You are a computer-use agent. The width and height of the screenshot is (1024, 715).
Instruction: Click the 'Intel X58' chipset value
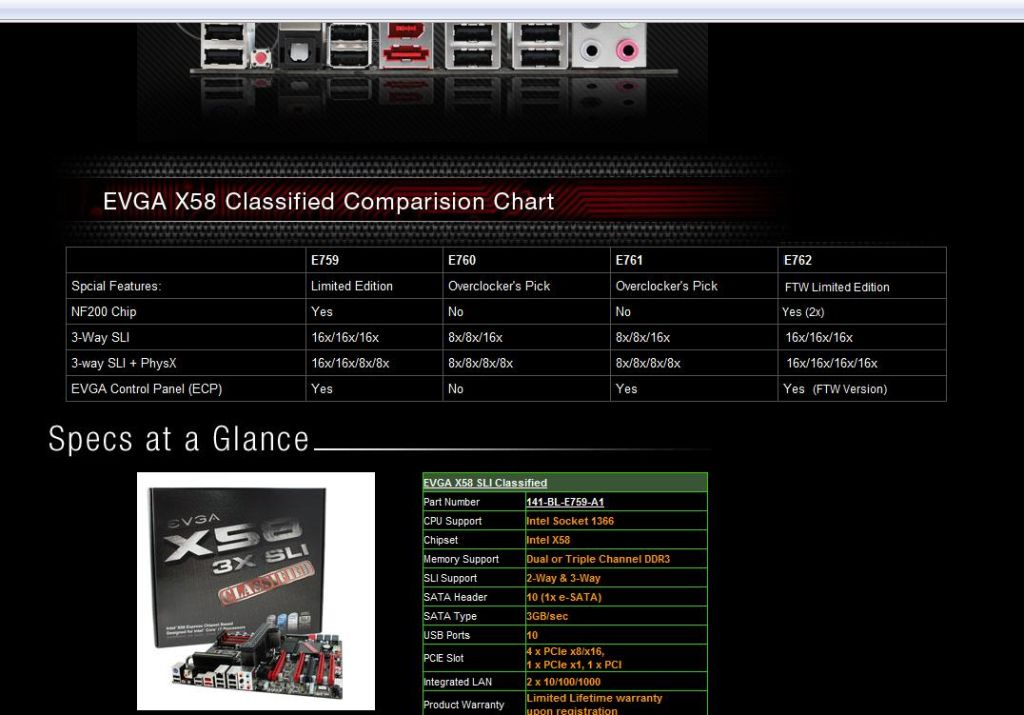click(x=548, y=540)
